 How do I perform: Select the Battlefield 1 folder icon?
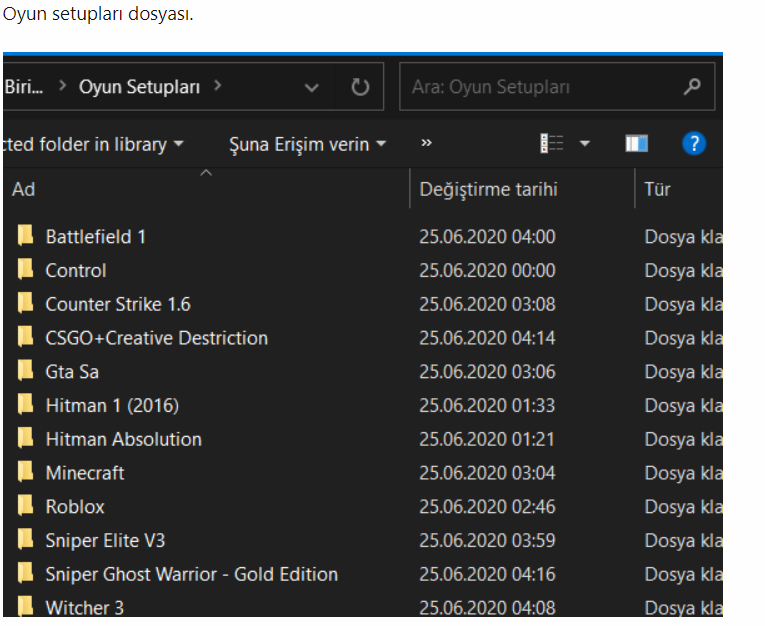coord(26,237)
